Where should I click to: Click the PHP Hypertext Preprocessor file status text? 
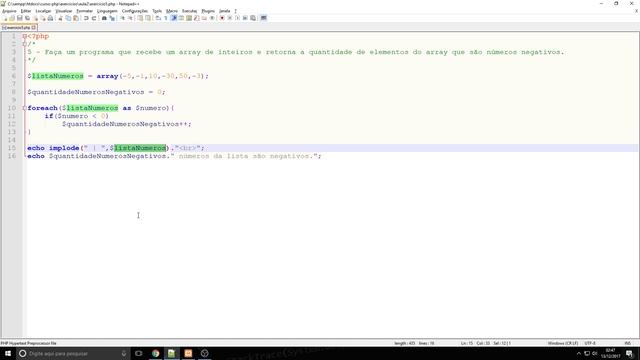29,343
